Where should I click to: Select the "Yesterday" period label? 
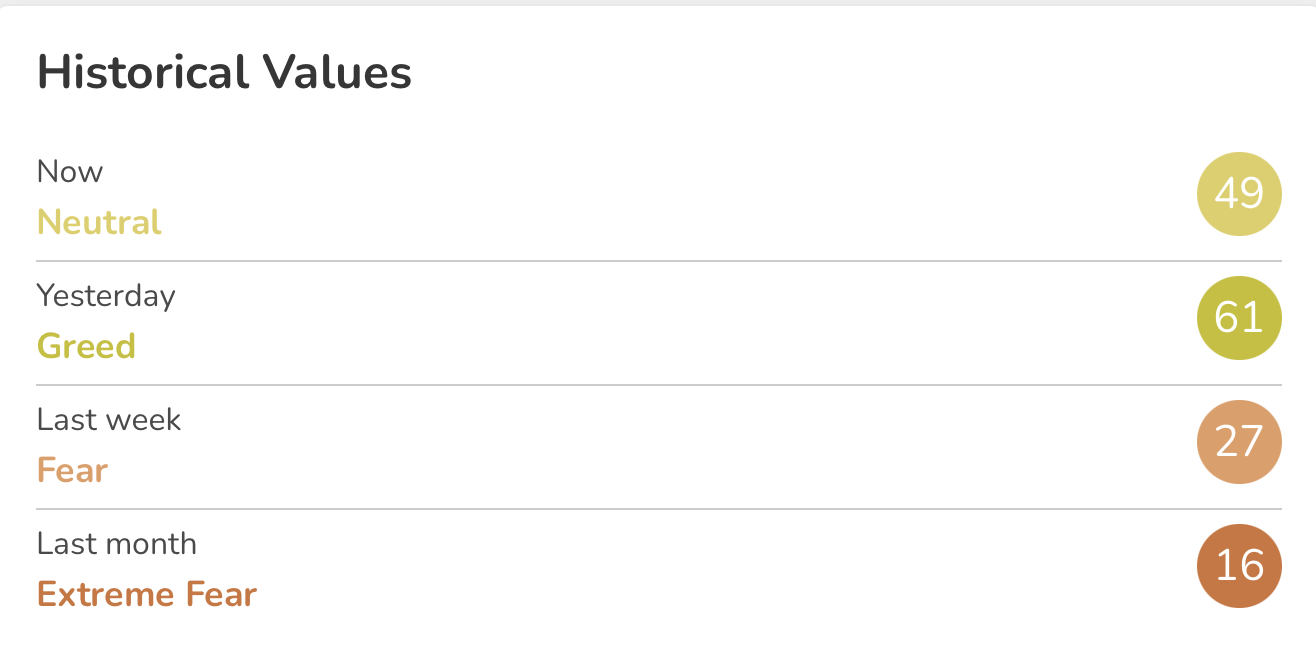[x=106, y=296]
